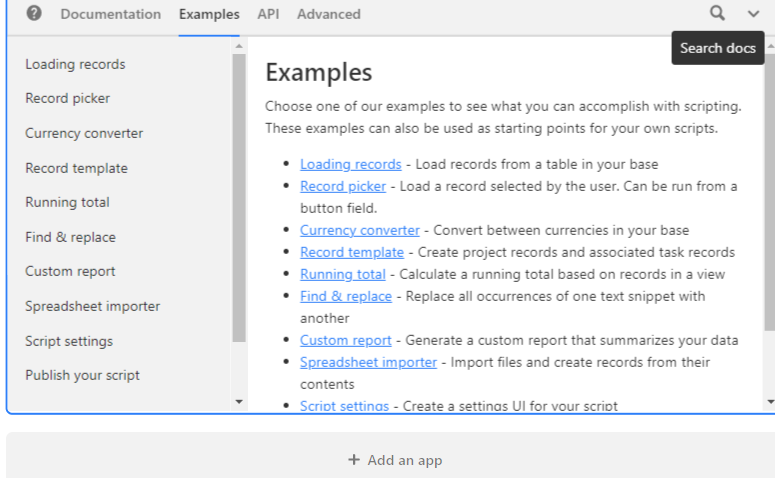Screen dimensions: 775x478
Task: Choose Currency converter in the sidebar
Action: coord(84,133)
